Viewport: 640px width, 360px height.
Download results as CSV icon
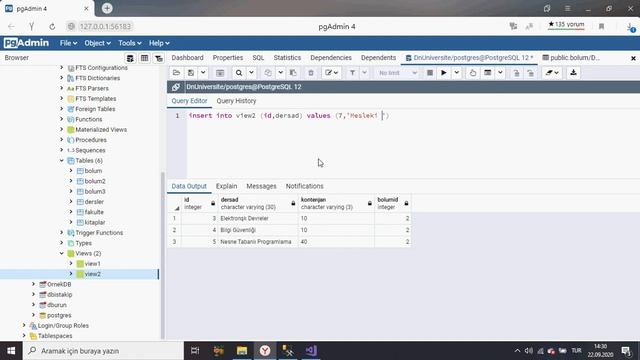573,73
